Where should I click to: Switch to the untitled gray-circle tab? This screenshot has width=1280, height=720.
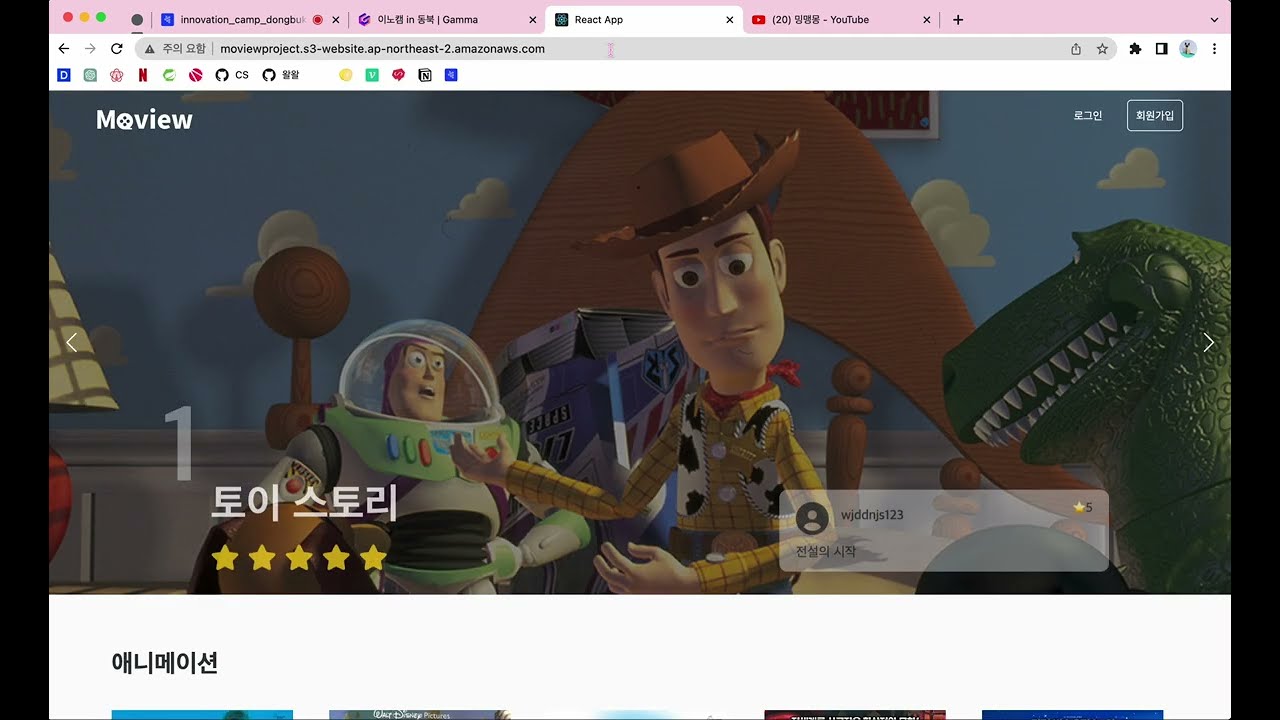[137, 20]
